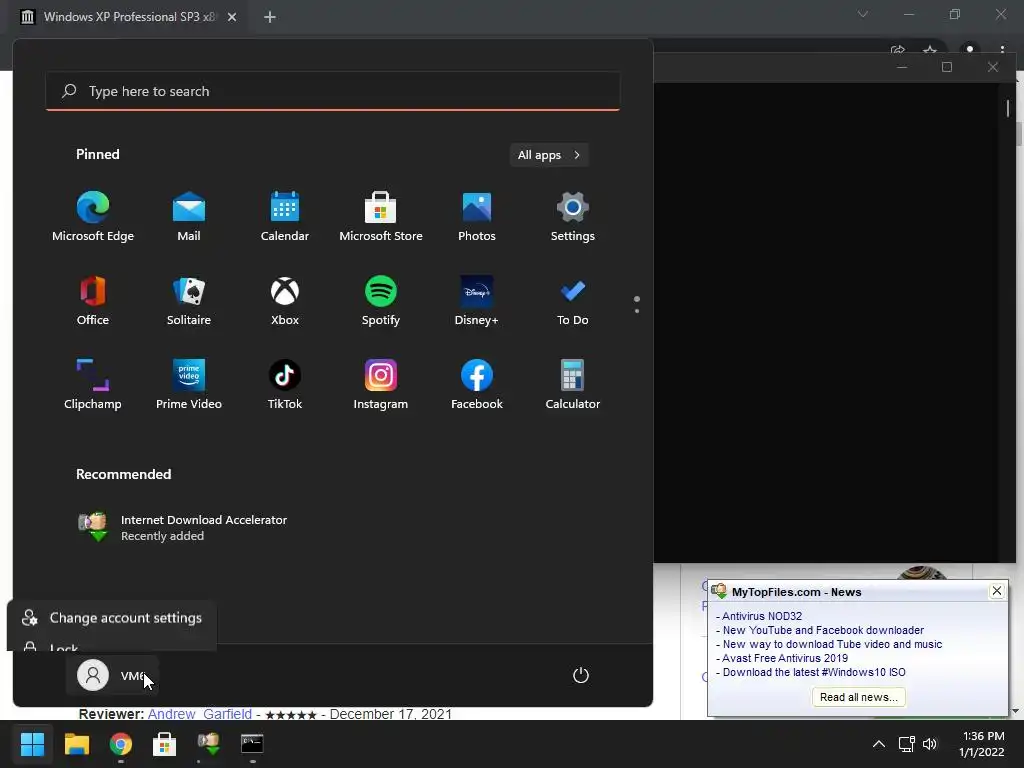Open Microsoft Edge from pinned apps
This screenshot has width=1024, height=768.
click(93, 217)
